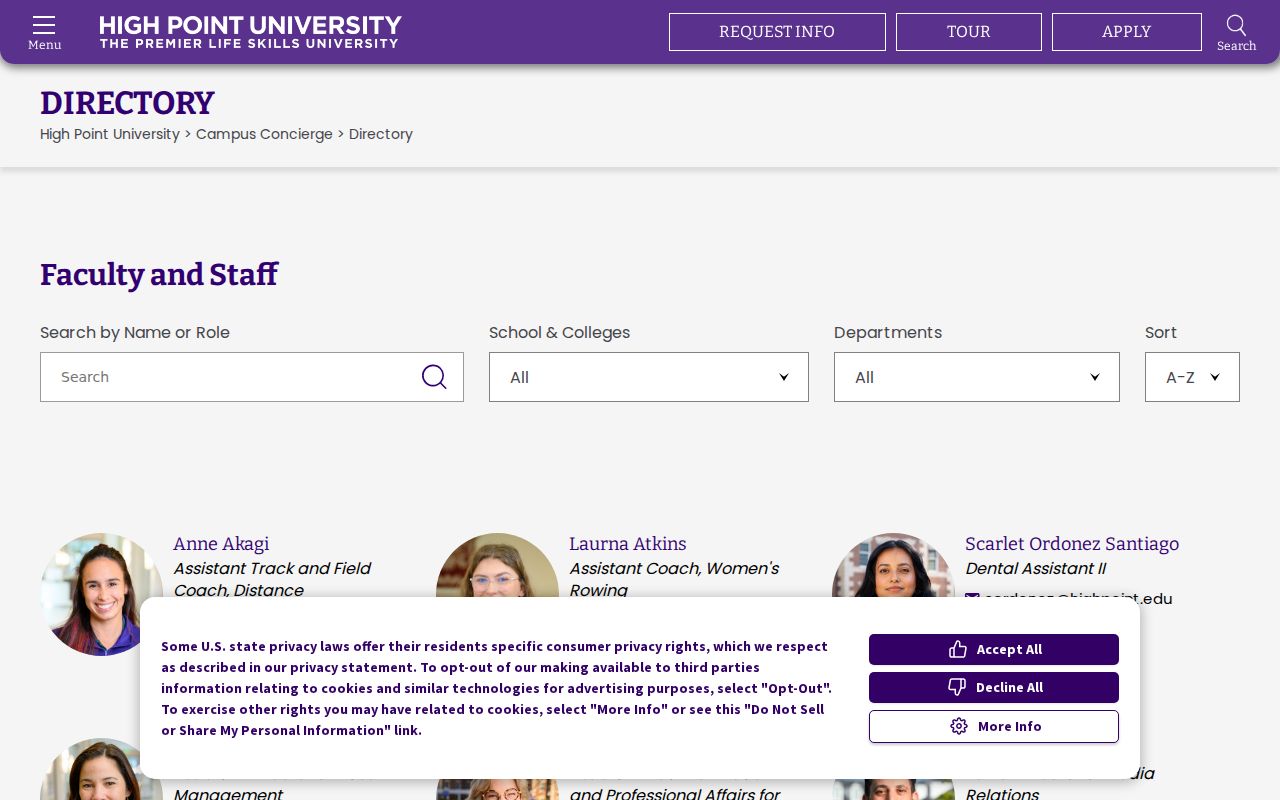Click Scarlet Ordonez Santiago's email address
1280x800 pixels.
tap(1078, 599)
